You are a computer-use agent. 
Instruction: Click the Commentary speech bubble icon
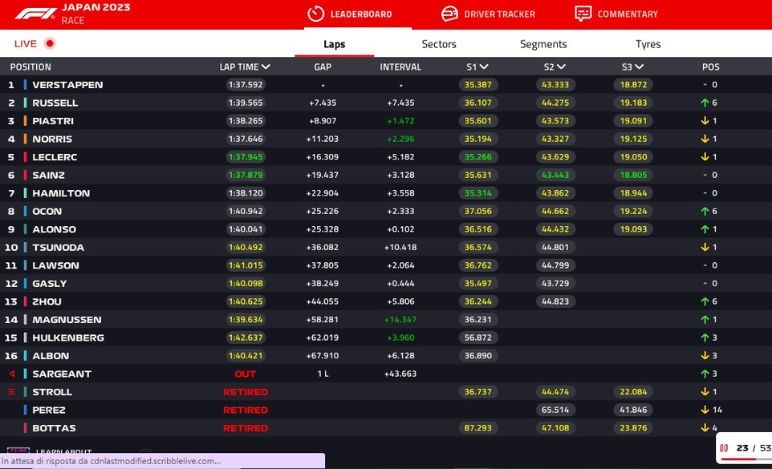click(583, 14)
